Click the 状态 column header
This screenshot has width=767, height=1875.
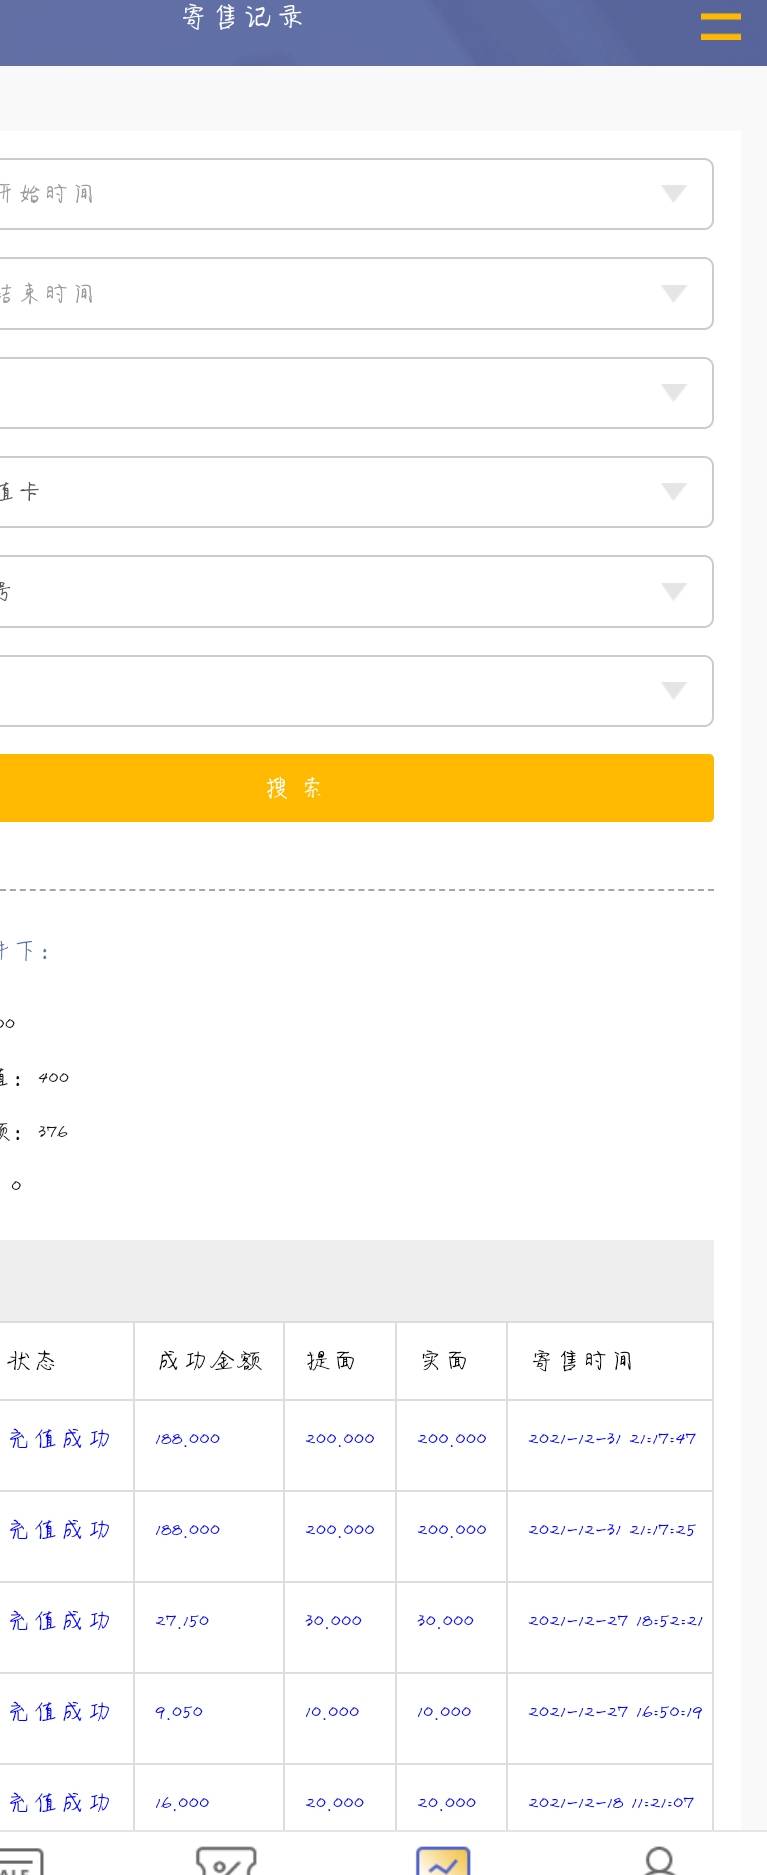click(32, 1361)
